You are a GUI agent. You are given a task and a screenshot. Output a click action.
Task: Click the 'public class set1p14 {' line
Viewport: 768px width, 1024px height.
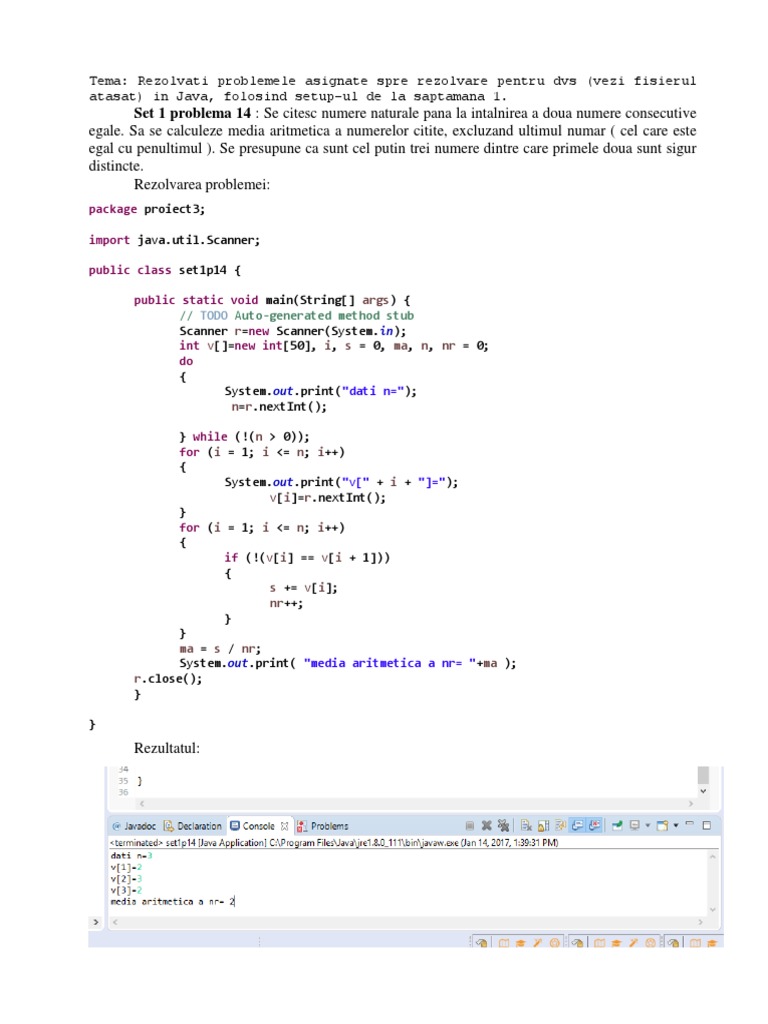click(165, 270)
